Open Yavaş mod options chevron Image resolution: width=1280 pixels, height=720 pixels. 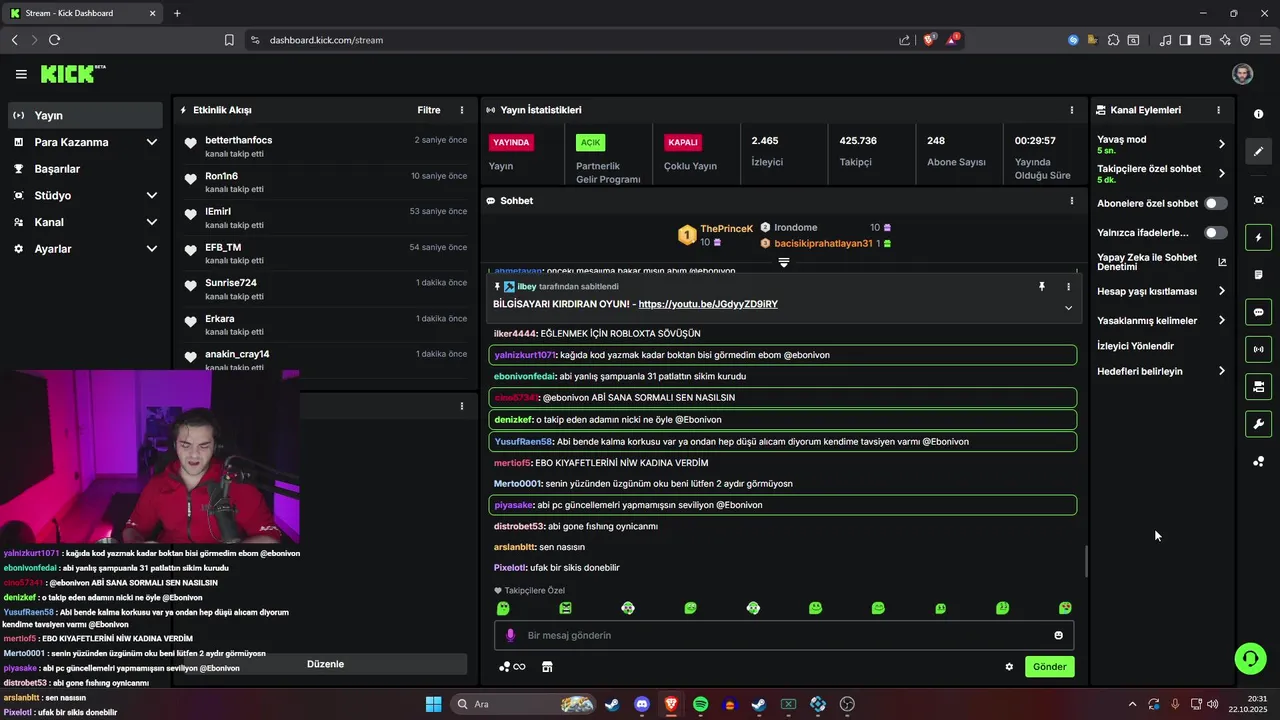[x=1221, y=144]
